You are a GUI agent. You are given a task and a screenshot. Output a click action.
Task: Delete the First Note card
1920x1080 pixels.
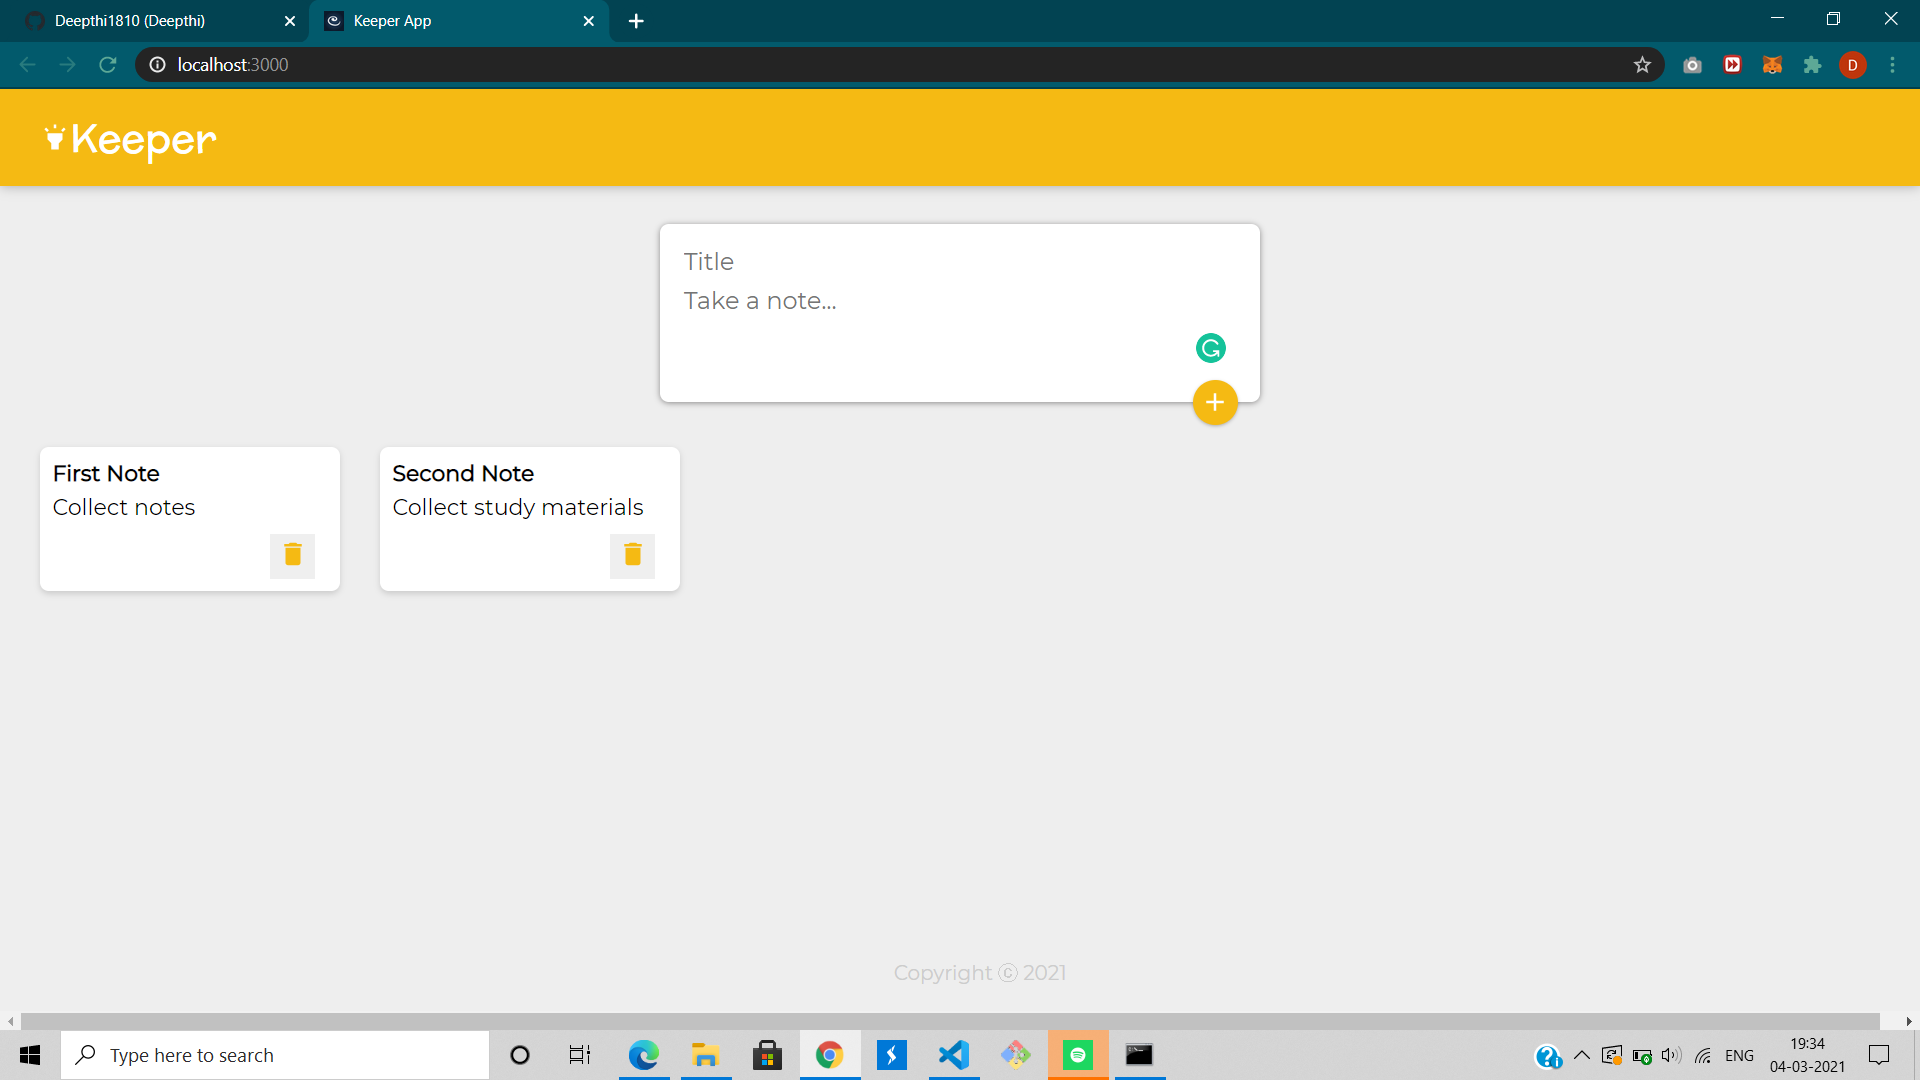point(292,555)
